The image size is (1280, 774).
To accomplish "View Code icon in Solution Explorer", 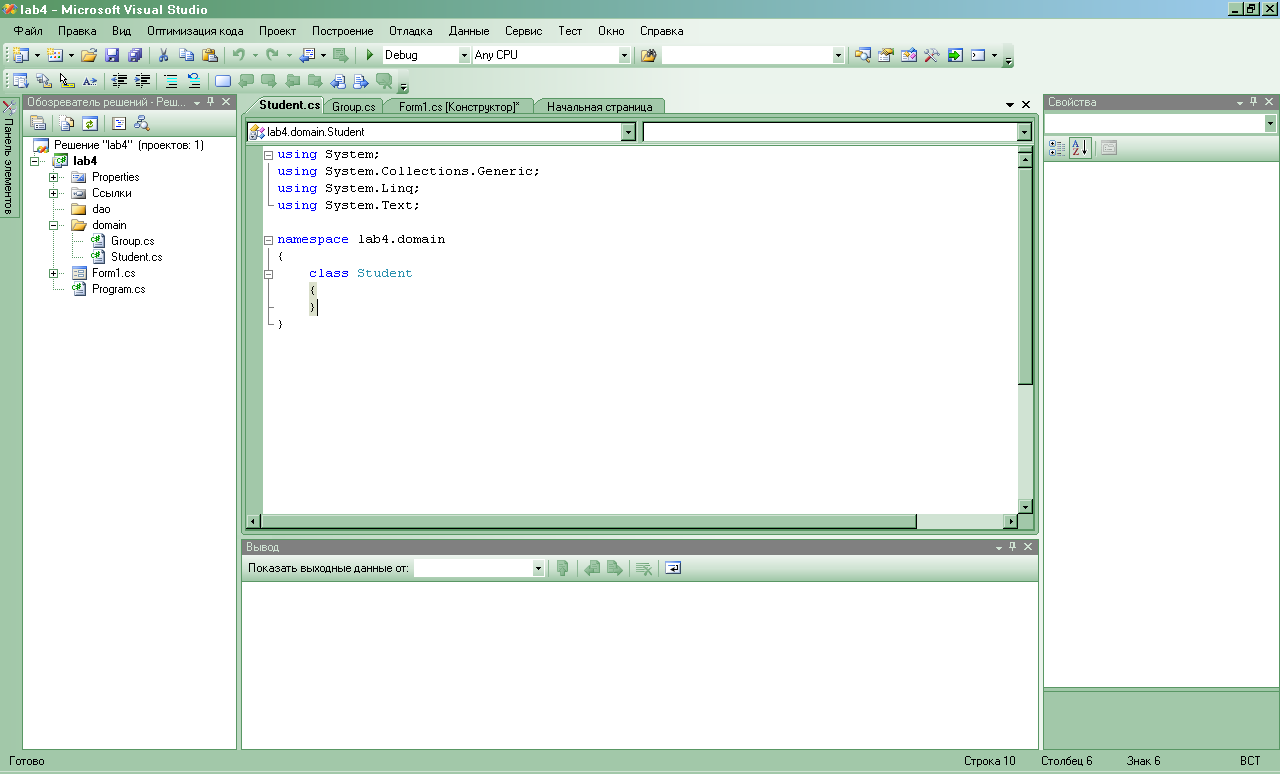I will tap(119, 123).
